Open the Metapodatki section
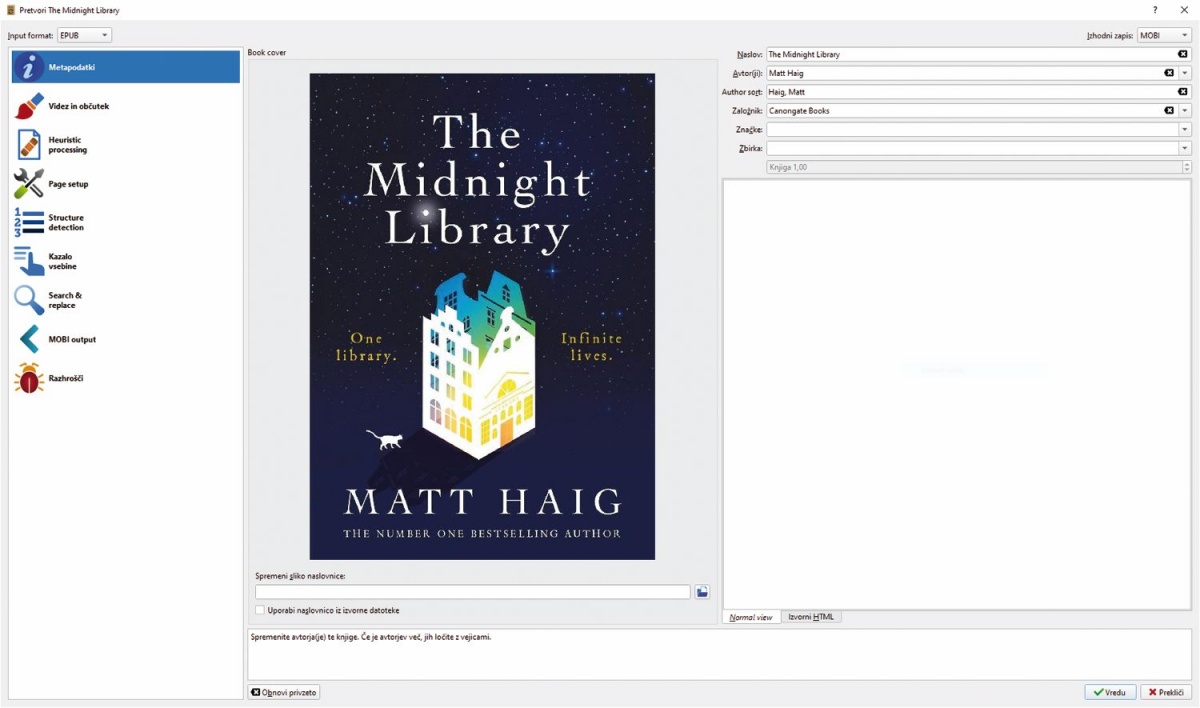 [x=125, y=67]
